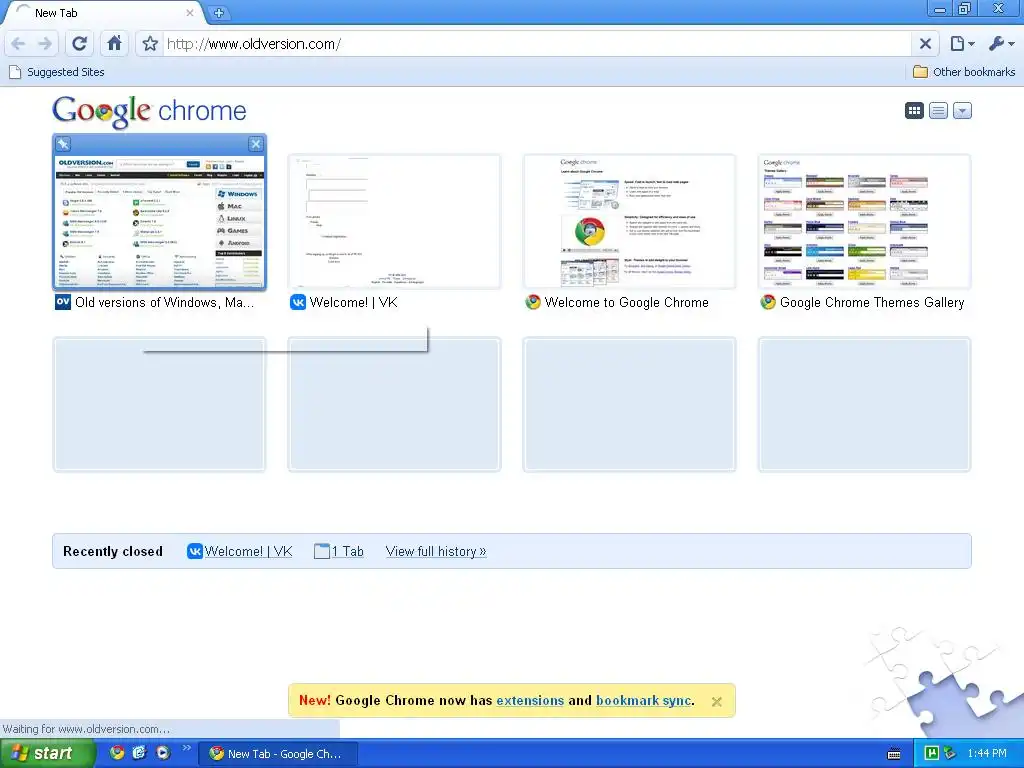The image size is (1024, 768).
Task: Reopen recently closed Welcome! | VK
Action: click(x=240, y=551)
